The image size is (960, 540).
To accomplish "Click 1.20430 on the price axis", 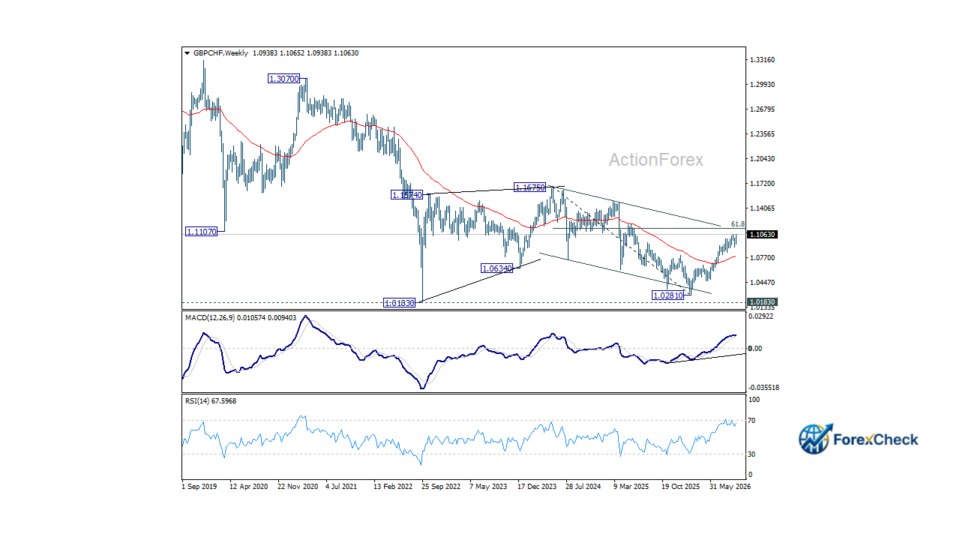I will (x=762, y=159).
